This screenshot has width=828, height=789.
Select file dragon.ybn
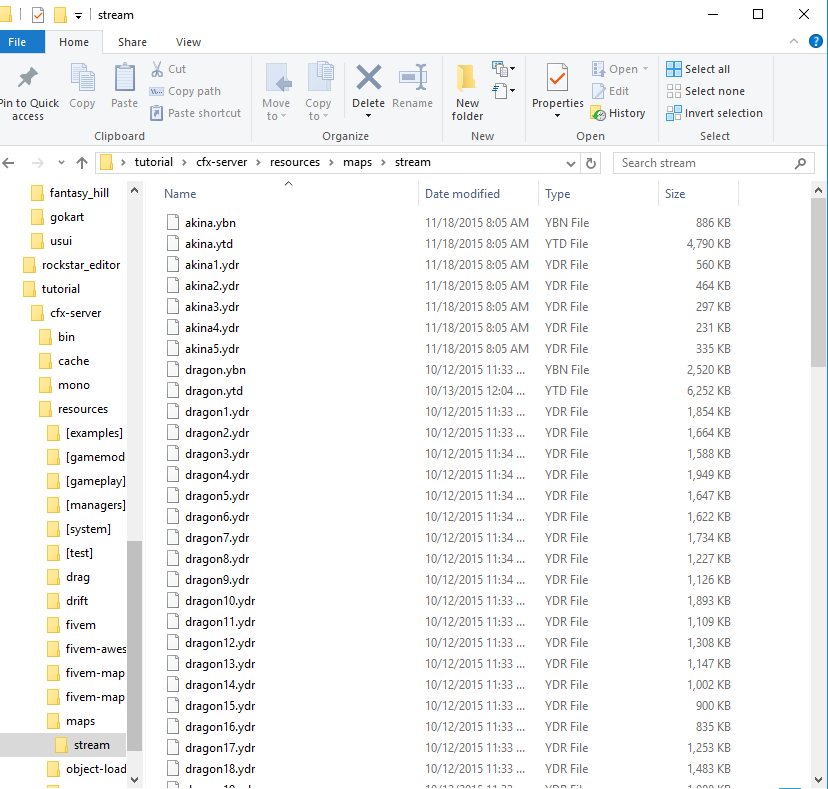tap(215, 370)
